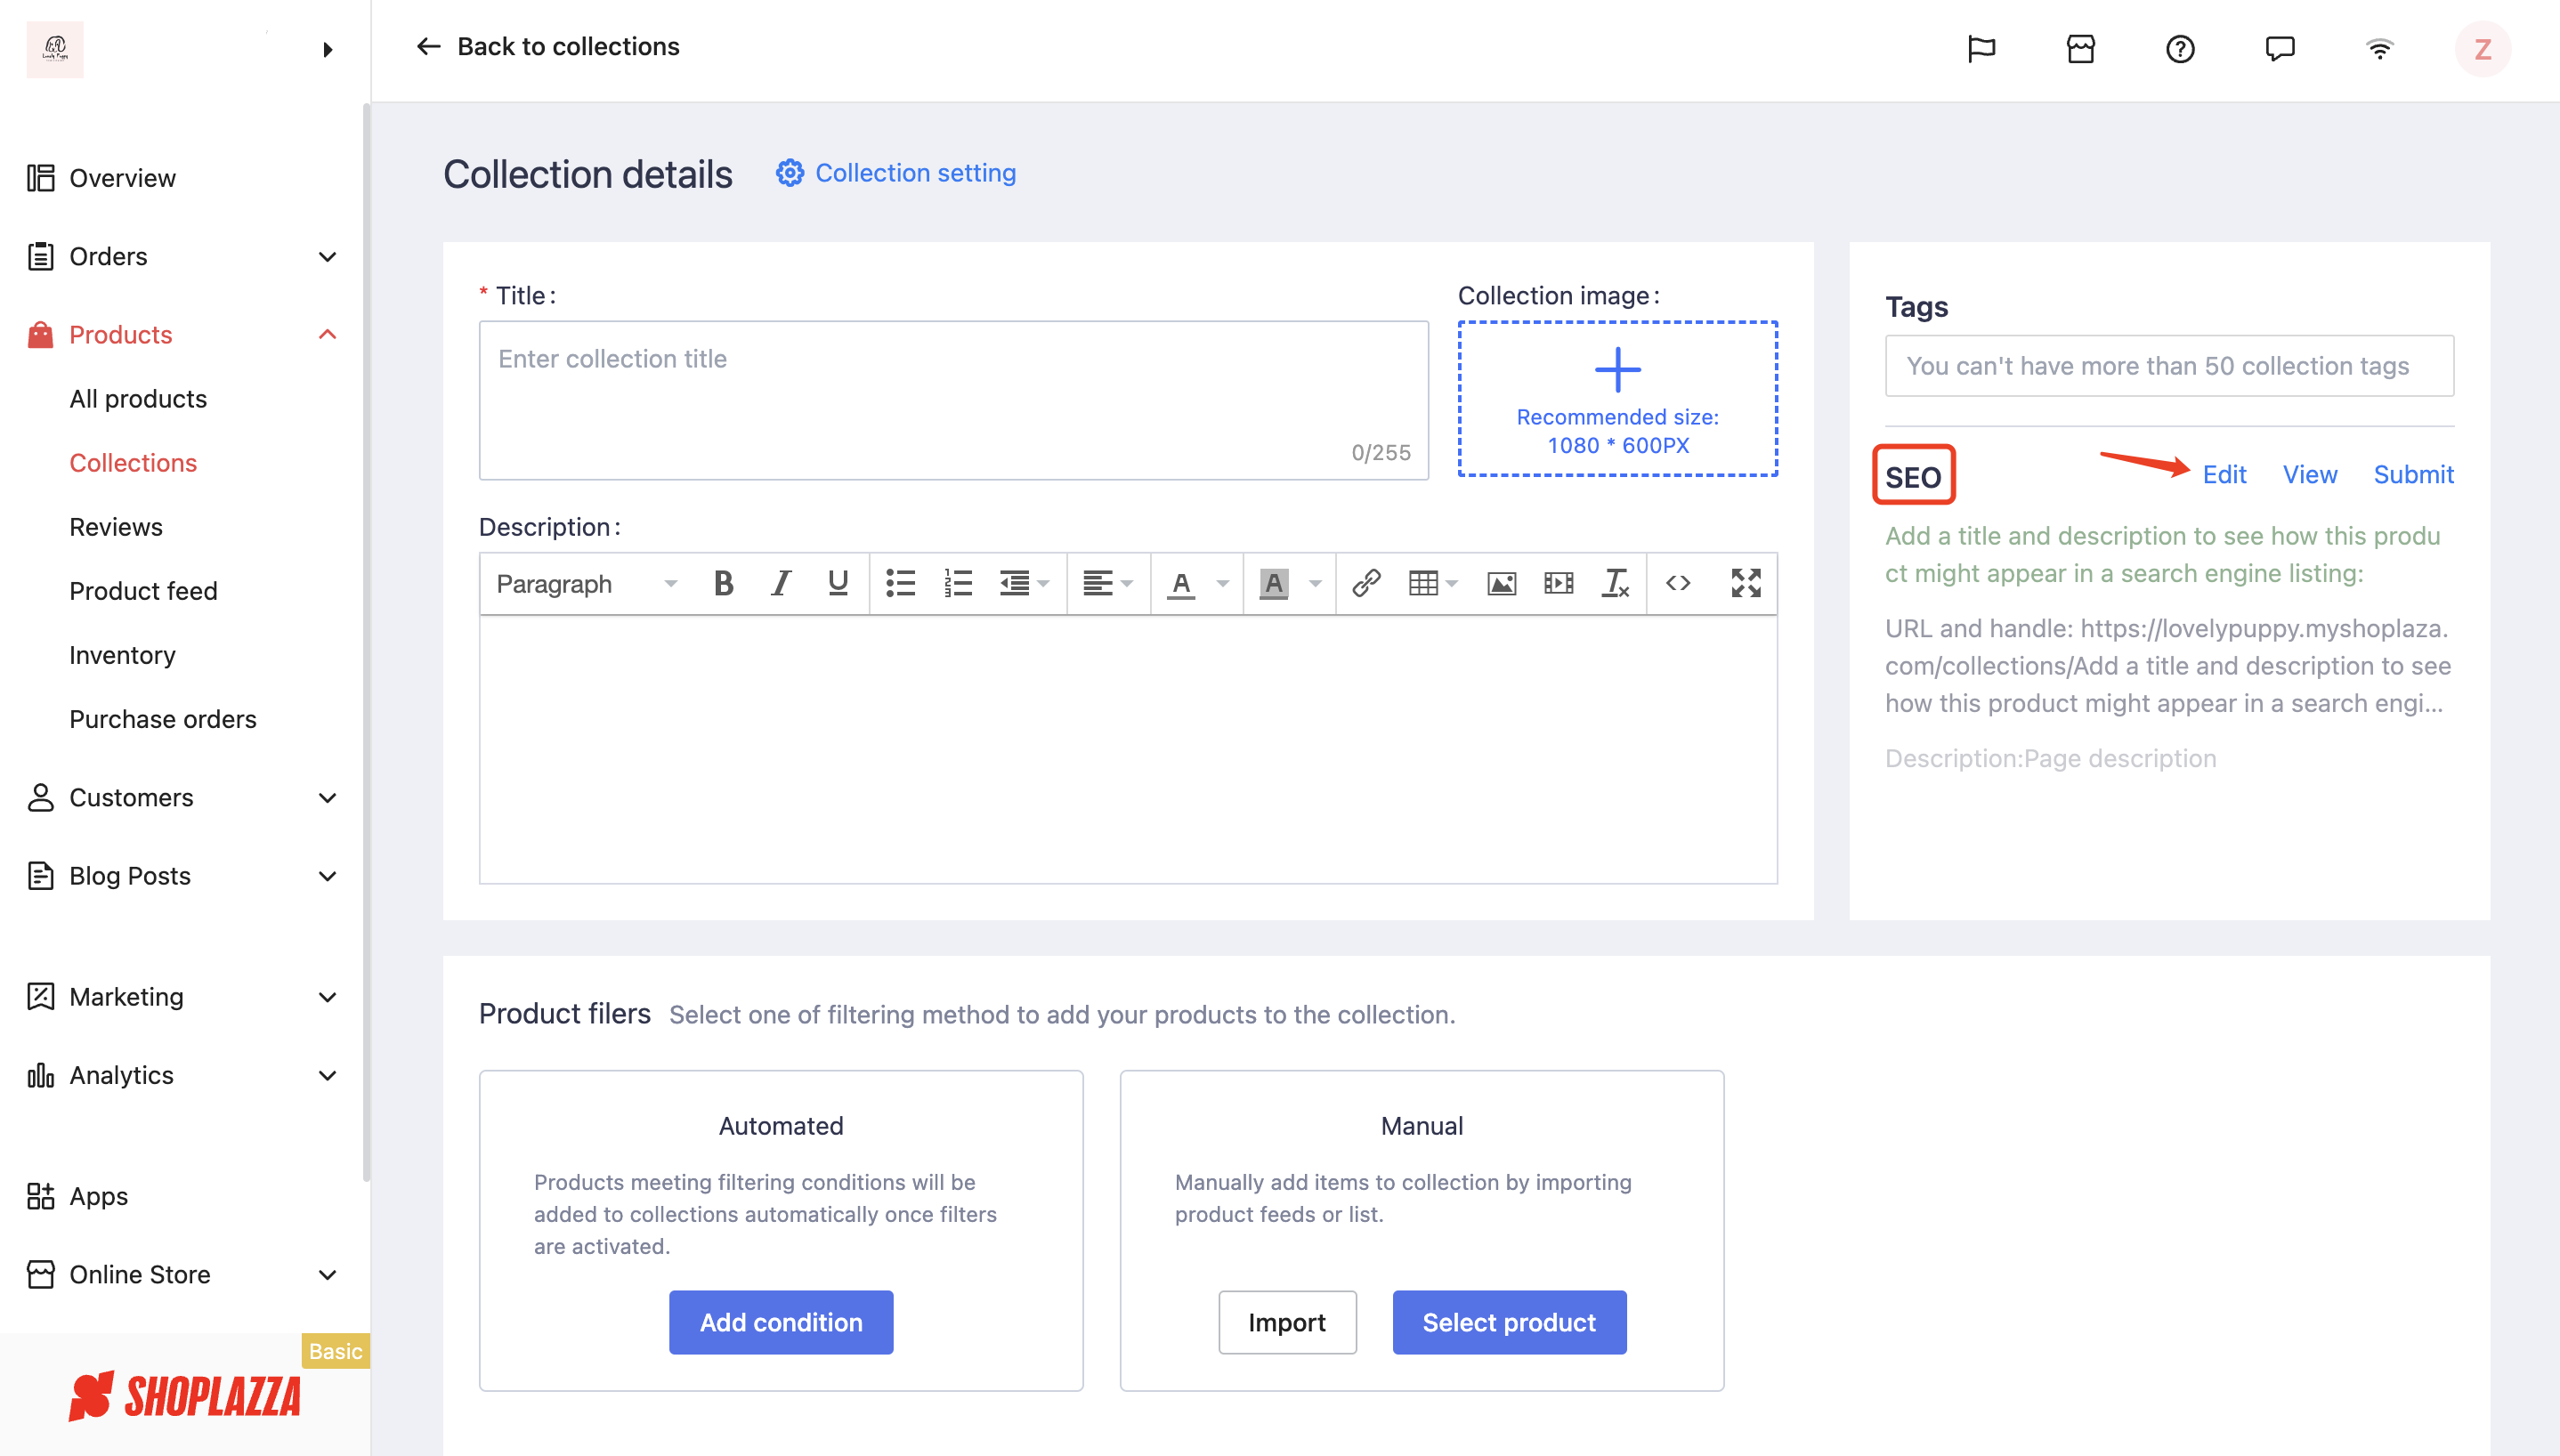Open the Paragraph style dropdown
Image resolution: width=2560 pixels, height=1456 pixels.
tap(586, 583)
